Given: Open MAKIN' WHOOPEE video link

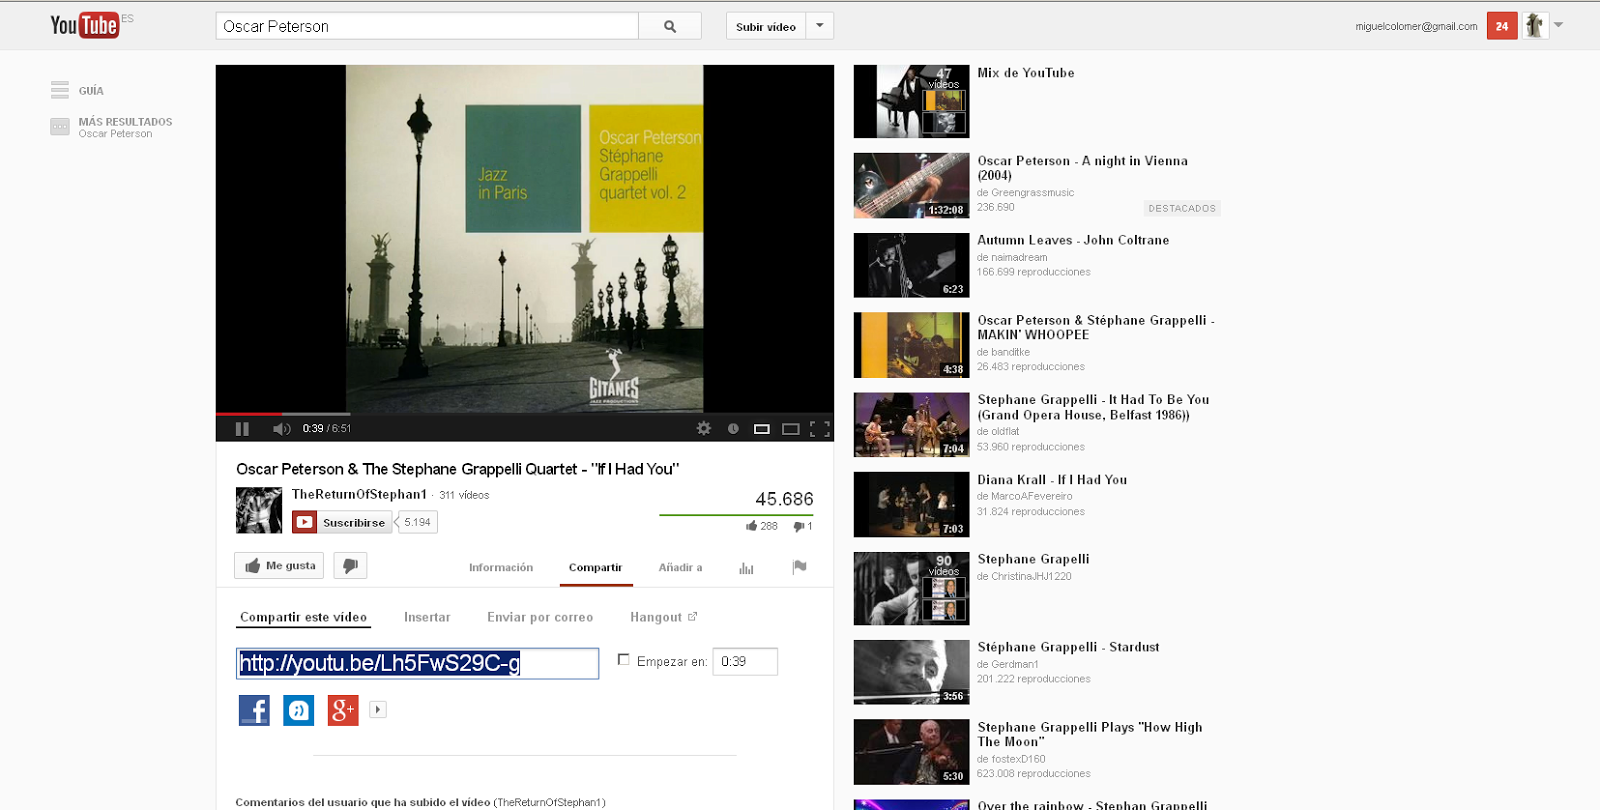Looking at the screenshot, I should coord(1095,327).
